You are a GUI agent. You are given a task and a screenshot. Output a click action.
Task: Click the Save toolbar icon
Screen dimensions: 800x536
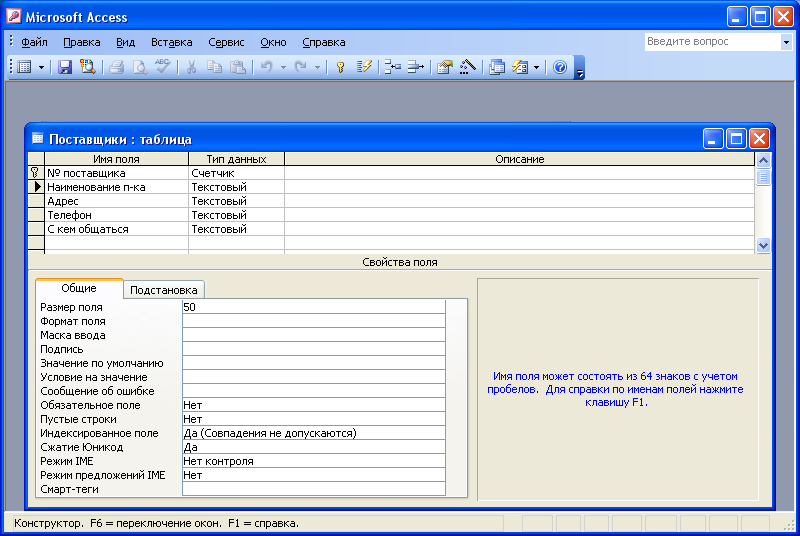[x=65, y=67]
